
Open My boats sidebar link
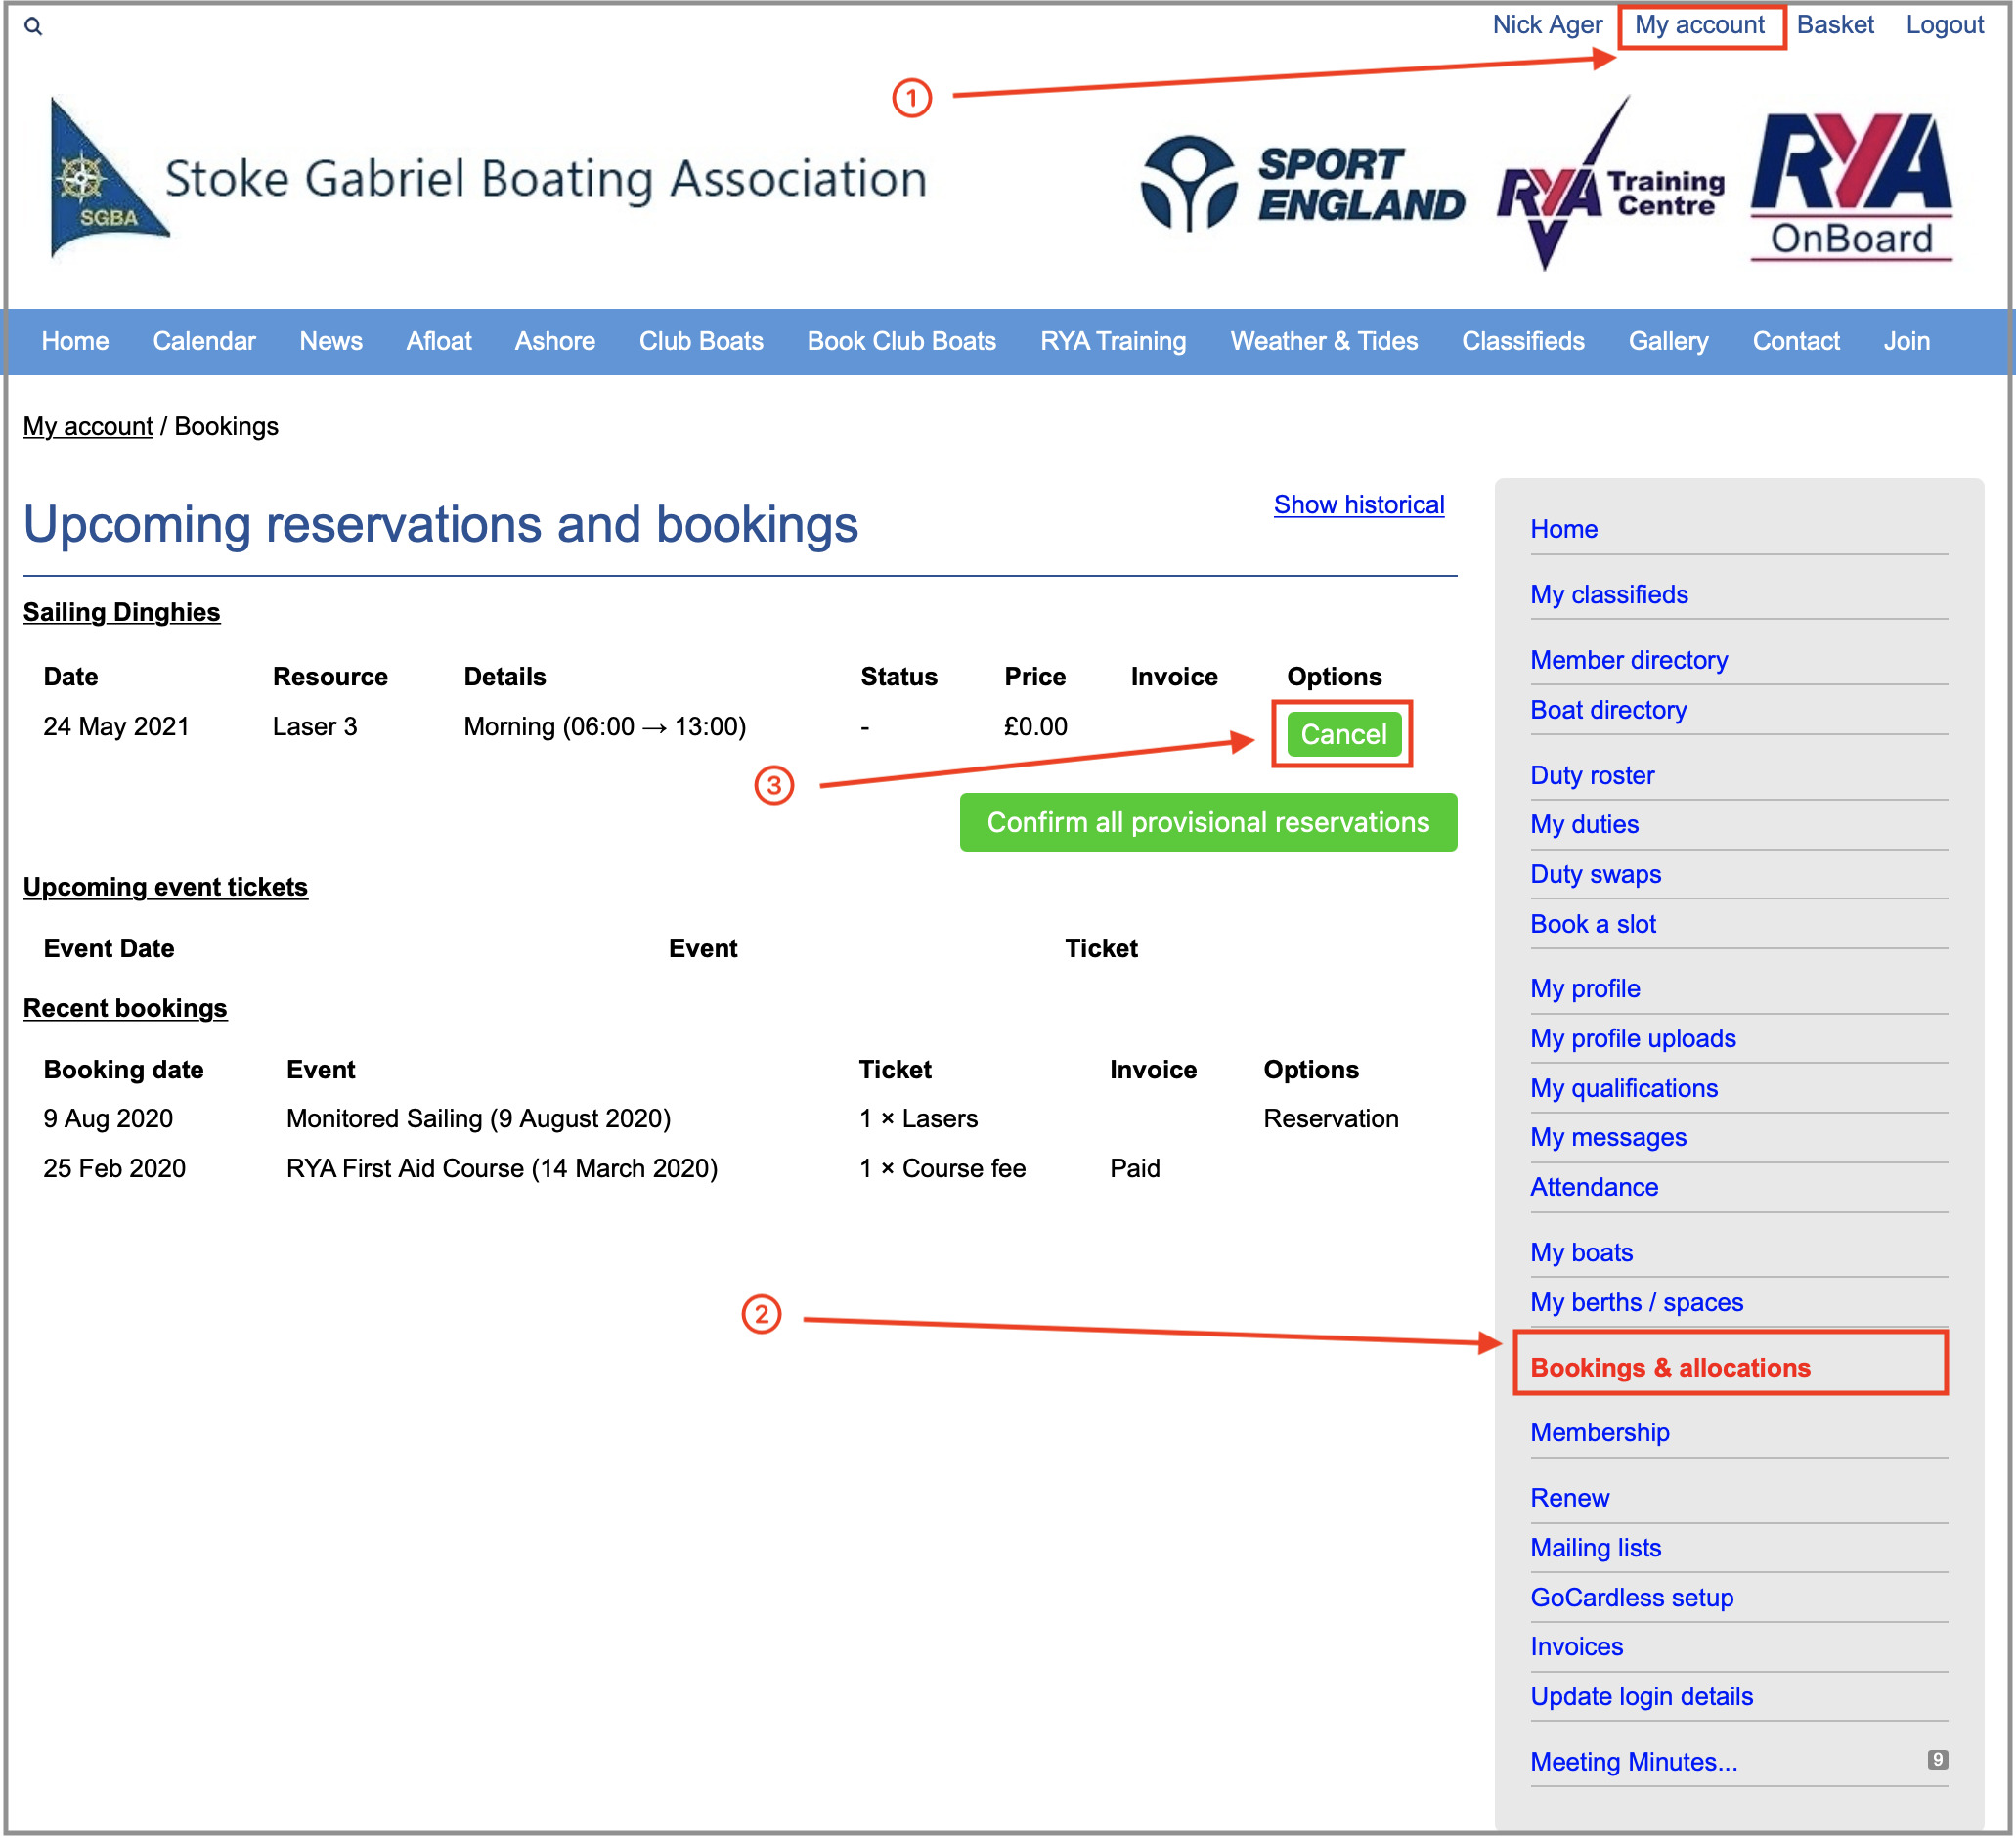pos(1582,1252)
